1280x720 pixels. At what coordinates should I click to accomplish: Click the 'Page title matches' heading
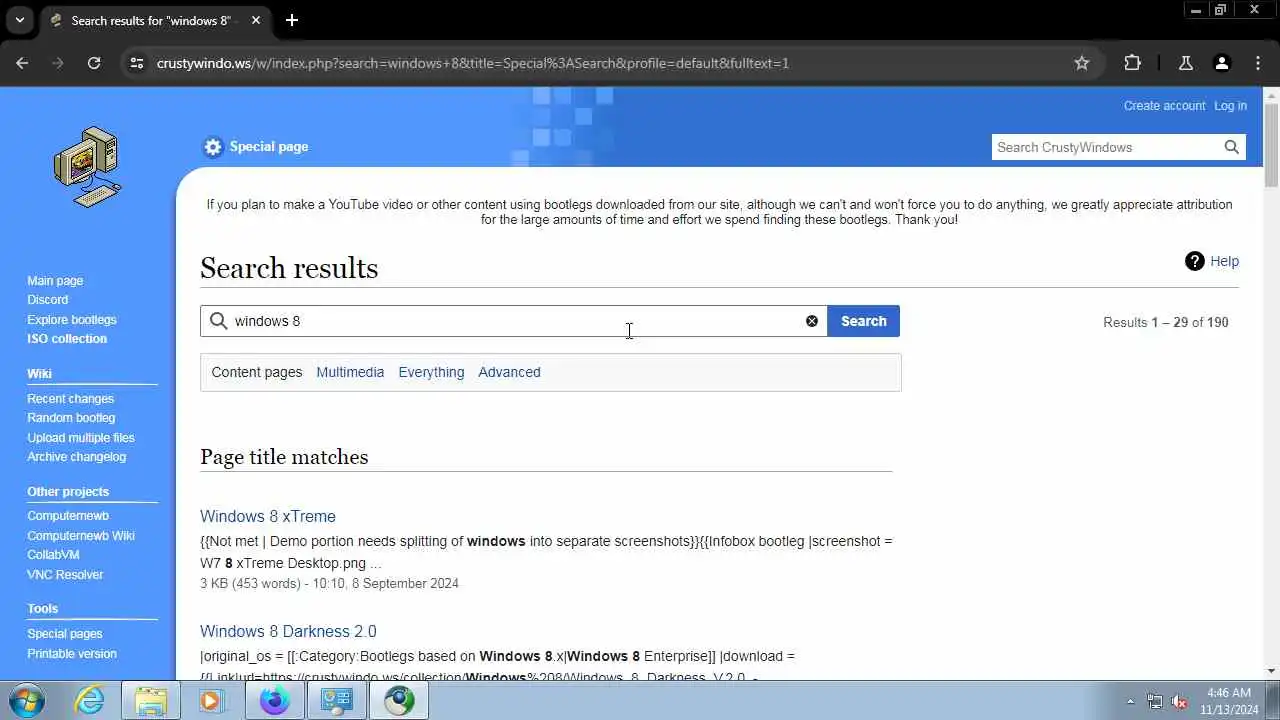point(284,457)
